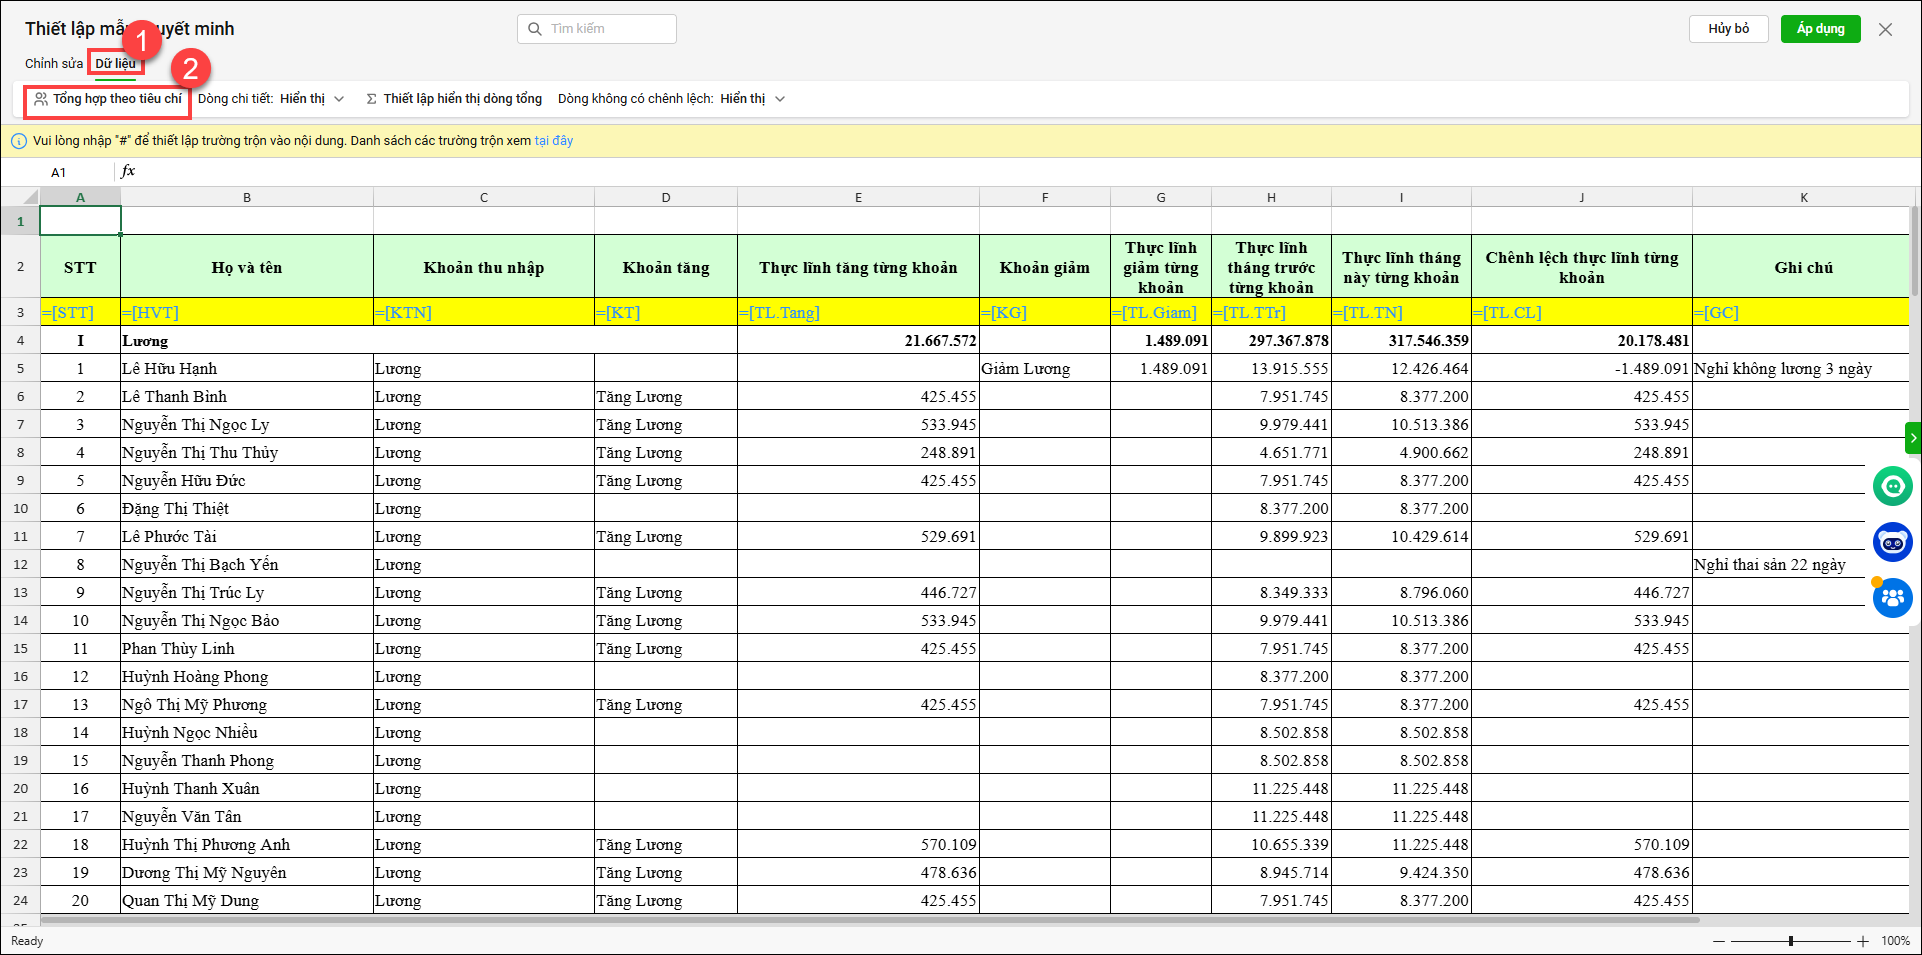Switch to the 'Chỉnh sửa' tab

click(54, 63)
